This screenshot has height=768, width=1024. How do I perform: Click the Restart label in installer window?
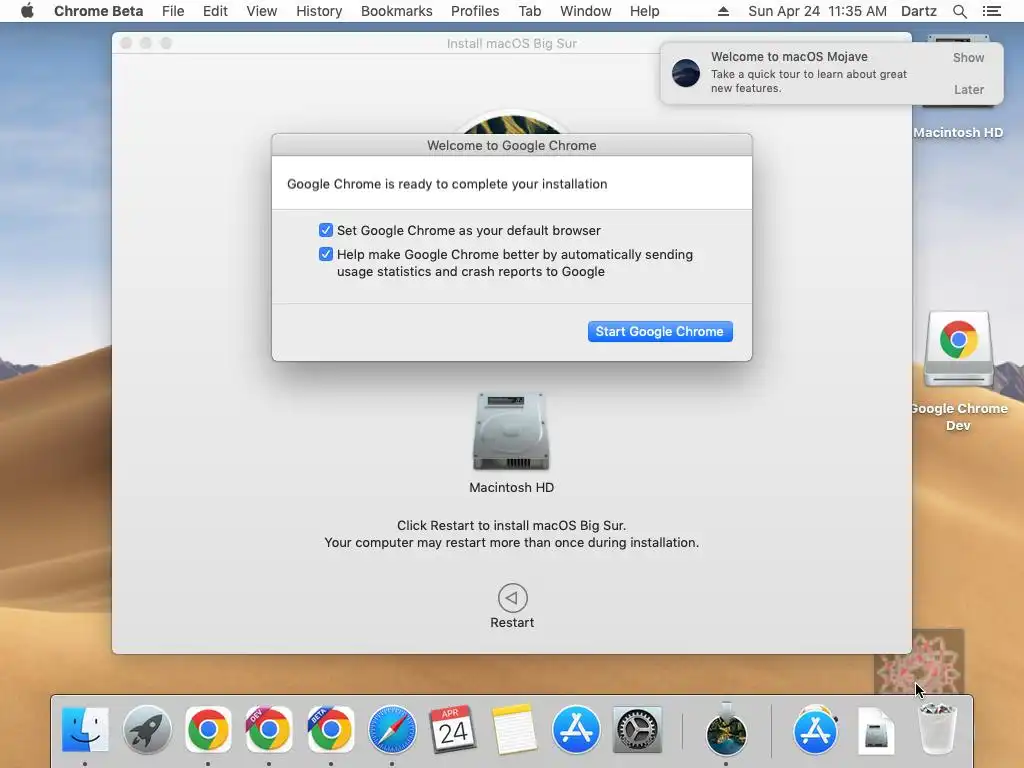[x=512, y=622]
